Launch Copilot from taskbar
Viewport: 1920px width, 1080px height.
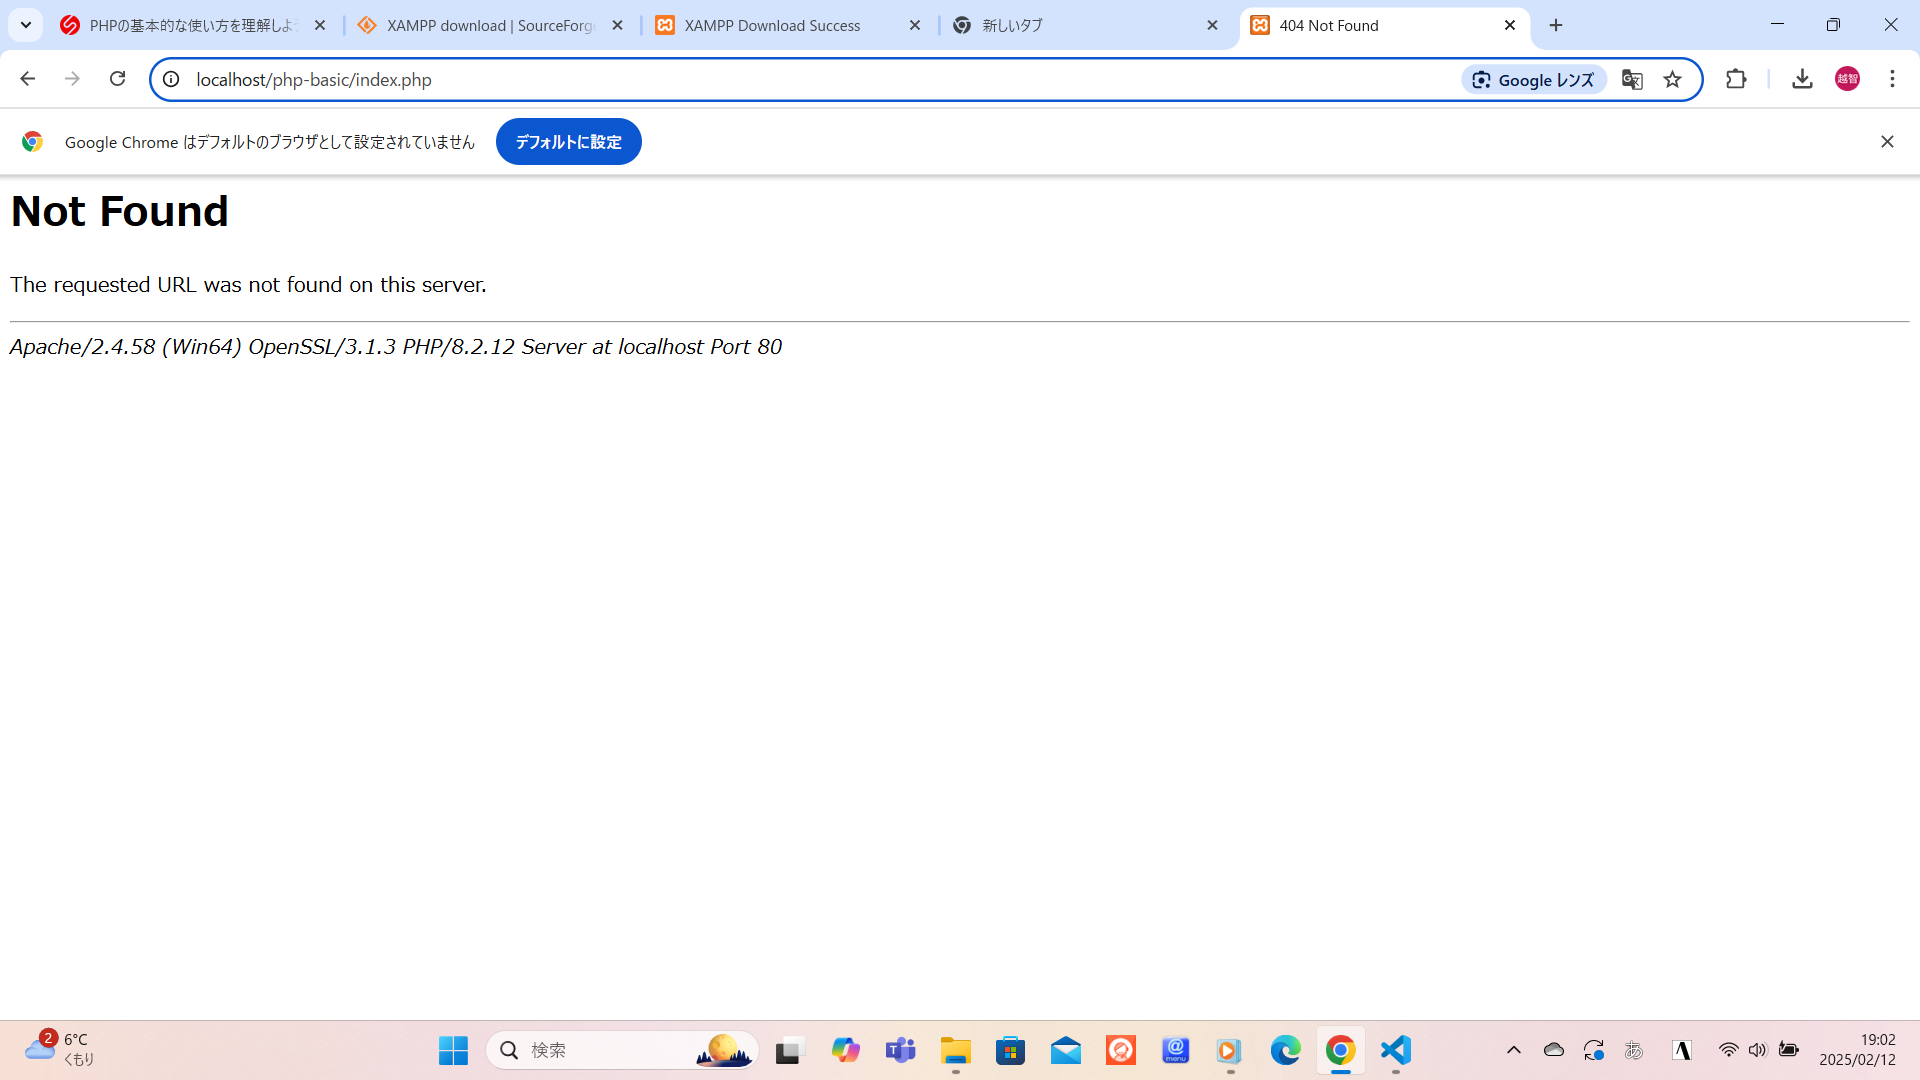pyautogui.click(x=846, y=1050)
